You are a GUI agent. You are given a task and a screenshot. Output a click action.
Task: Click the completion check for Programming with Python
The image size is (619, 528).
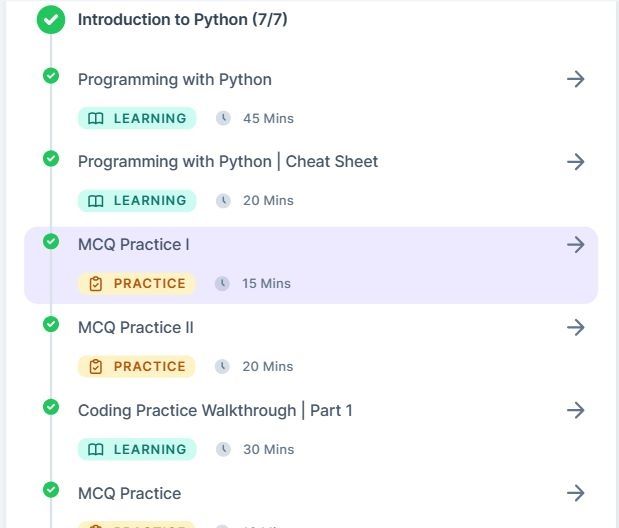tap(51, 76)
